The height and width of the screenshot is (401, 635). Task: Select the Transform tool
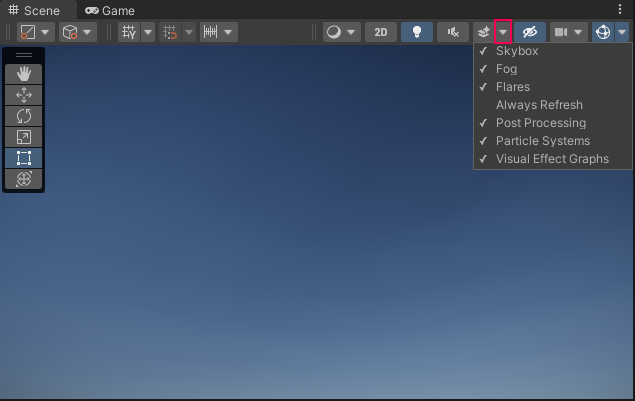pos(24,179)
